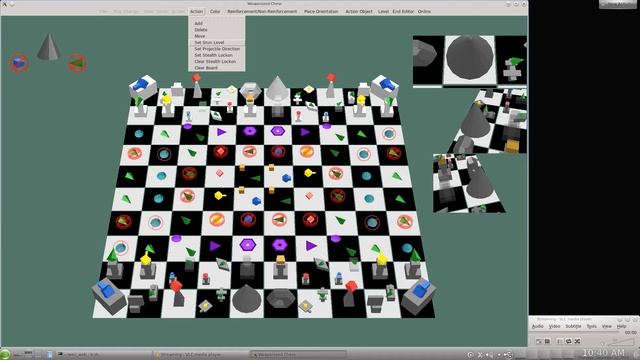Open VLC View menu
This screenshot has height=360, width=640.
(x=607, y=327)
